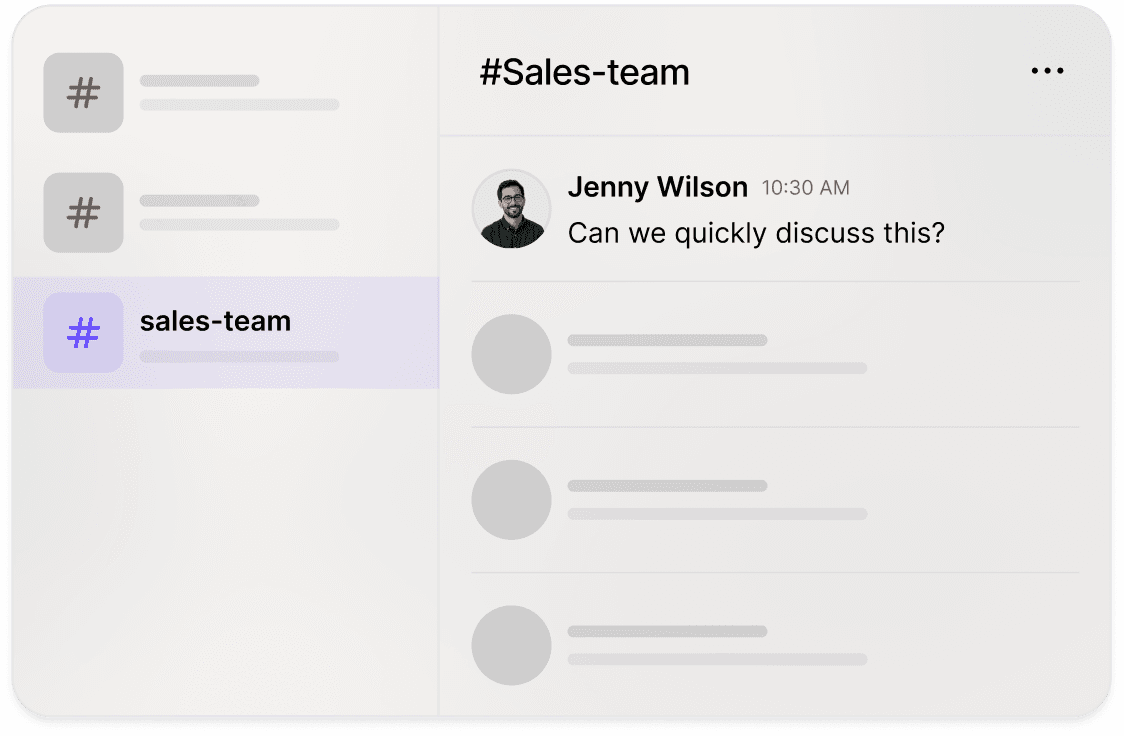
Task: Click the #Sales-team channel header title
Action: 585,72
